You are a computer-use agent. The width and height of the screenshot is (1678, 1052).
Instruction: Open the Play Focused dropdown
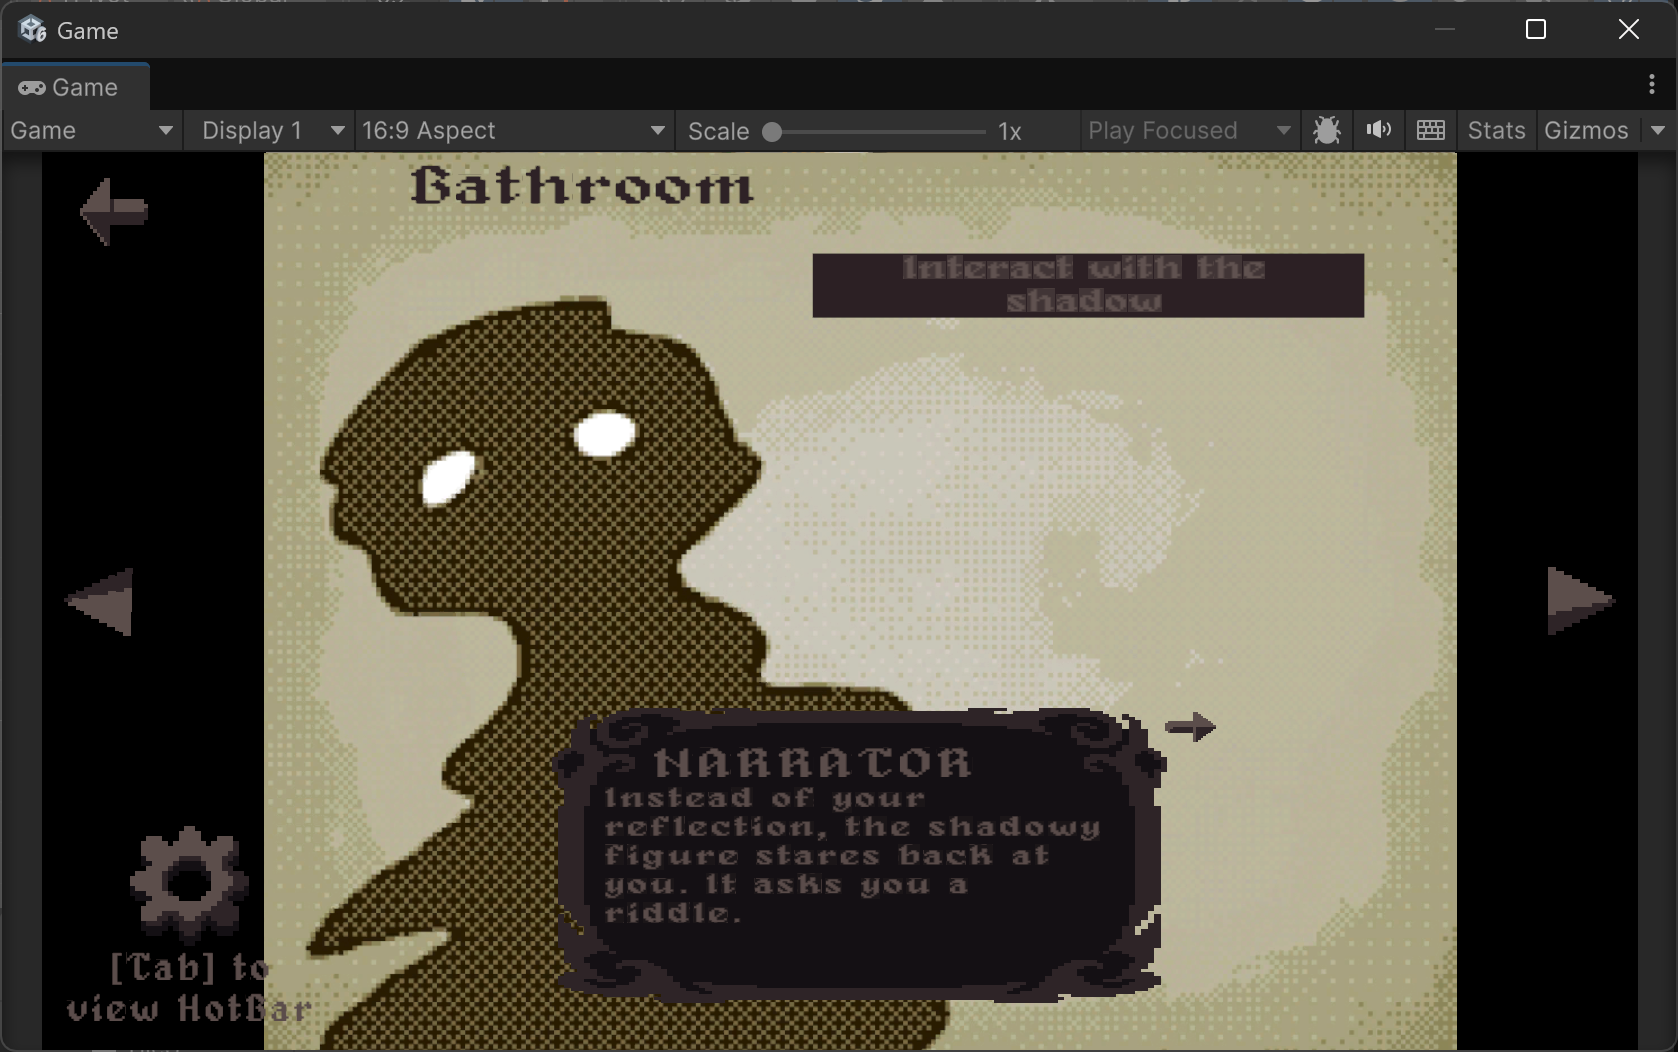click(x=1189, y=131)
